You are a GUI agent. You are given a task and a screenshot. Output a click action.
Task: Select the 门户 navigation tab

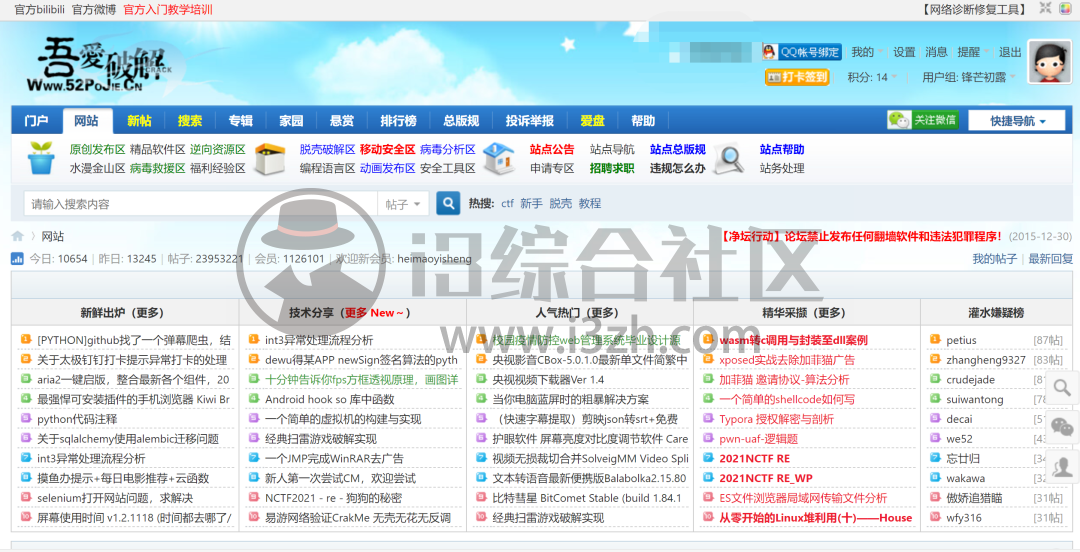(37, 121)
